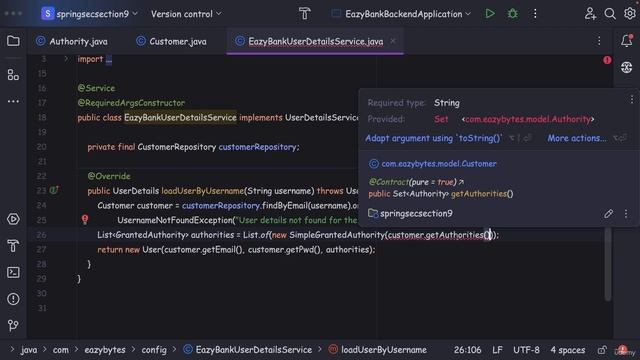The height and width of the screenshot is (360, 640).
Task: Open the error tooltip options menu
Action: tap(631, 100)
